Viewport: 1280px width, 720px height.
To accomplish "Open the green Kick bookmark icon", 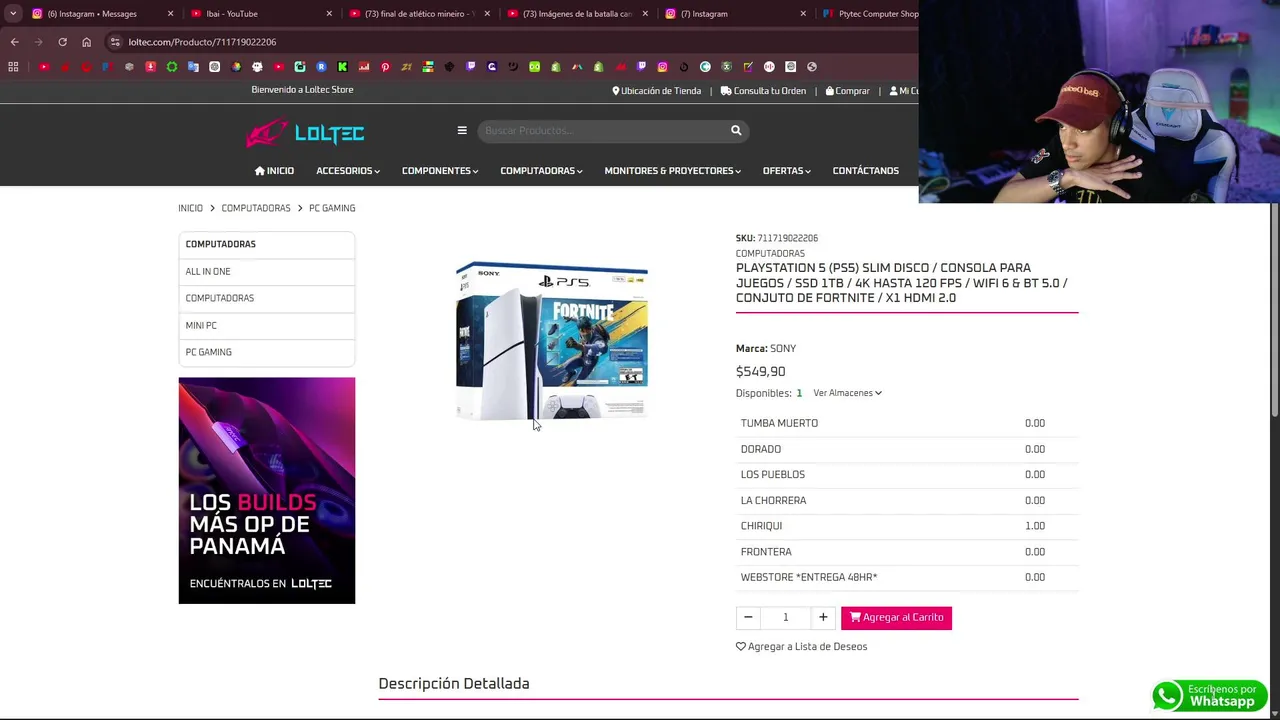I will point(342,67).
